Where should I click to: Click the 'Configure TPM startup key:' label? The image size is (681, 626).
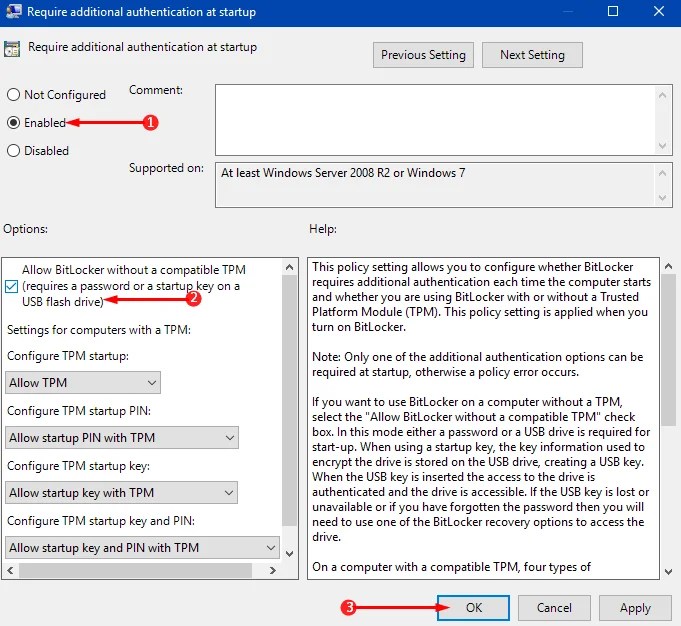tap(78, 466)
